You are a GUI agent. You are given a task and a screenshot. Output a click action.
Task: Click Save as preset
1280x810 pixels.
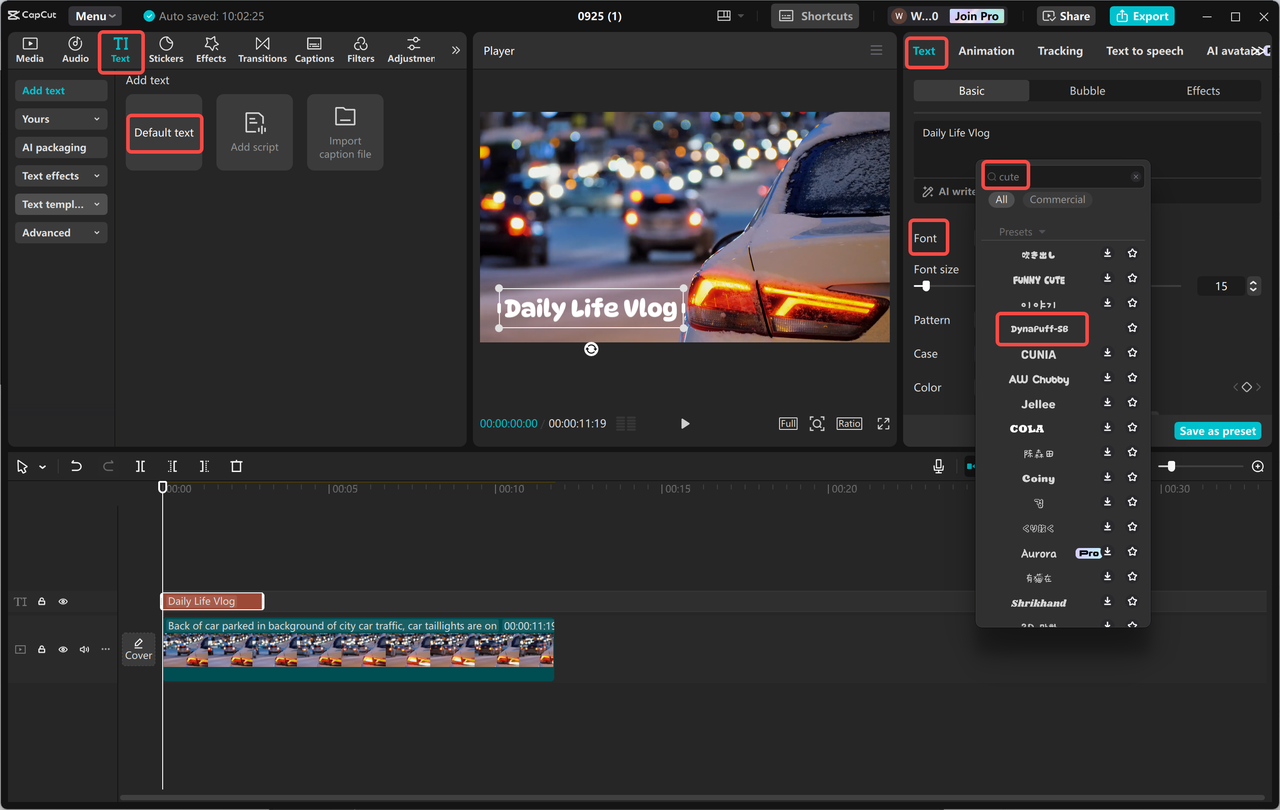(x=1217, y=430)
